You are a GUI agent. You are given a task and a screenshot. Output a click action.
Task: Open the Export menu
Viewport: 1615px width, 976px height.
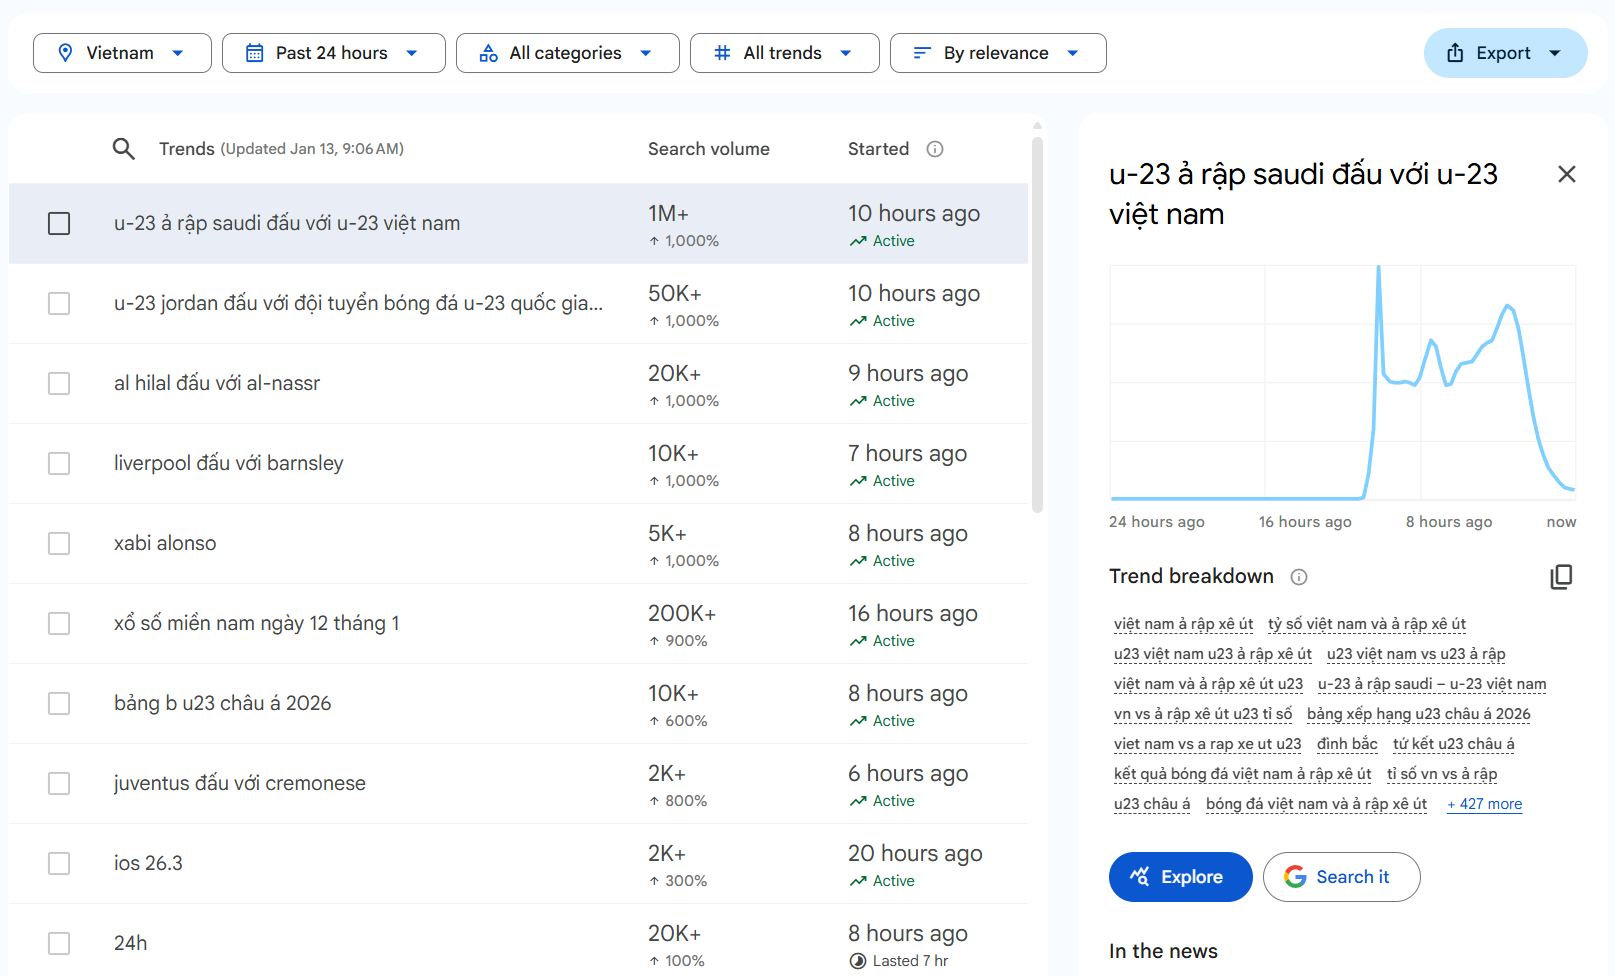[1505, 53]
